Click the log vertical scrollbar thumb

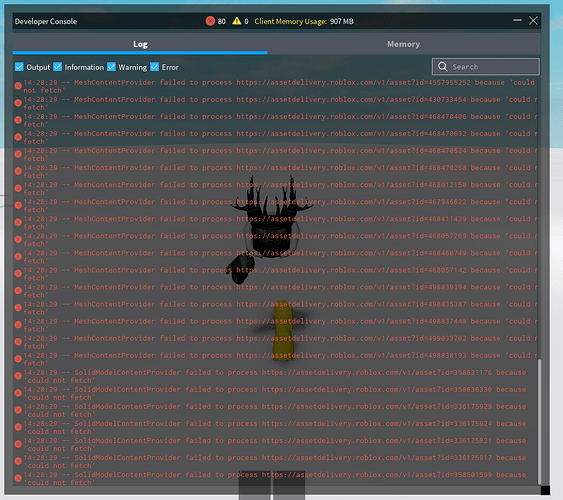[539, 422]
